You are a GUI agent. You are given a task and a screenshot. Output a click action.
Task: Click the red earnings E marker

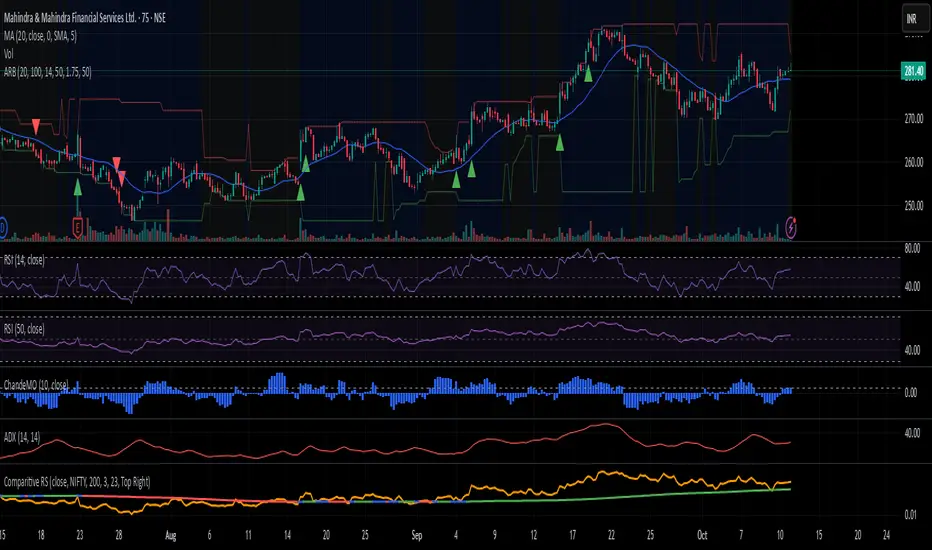tap(78, 227)
